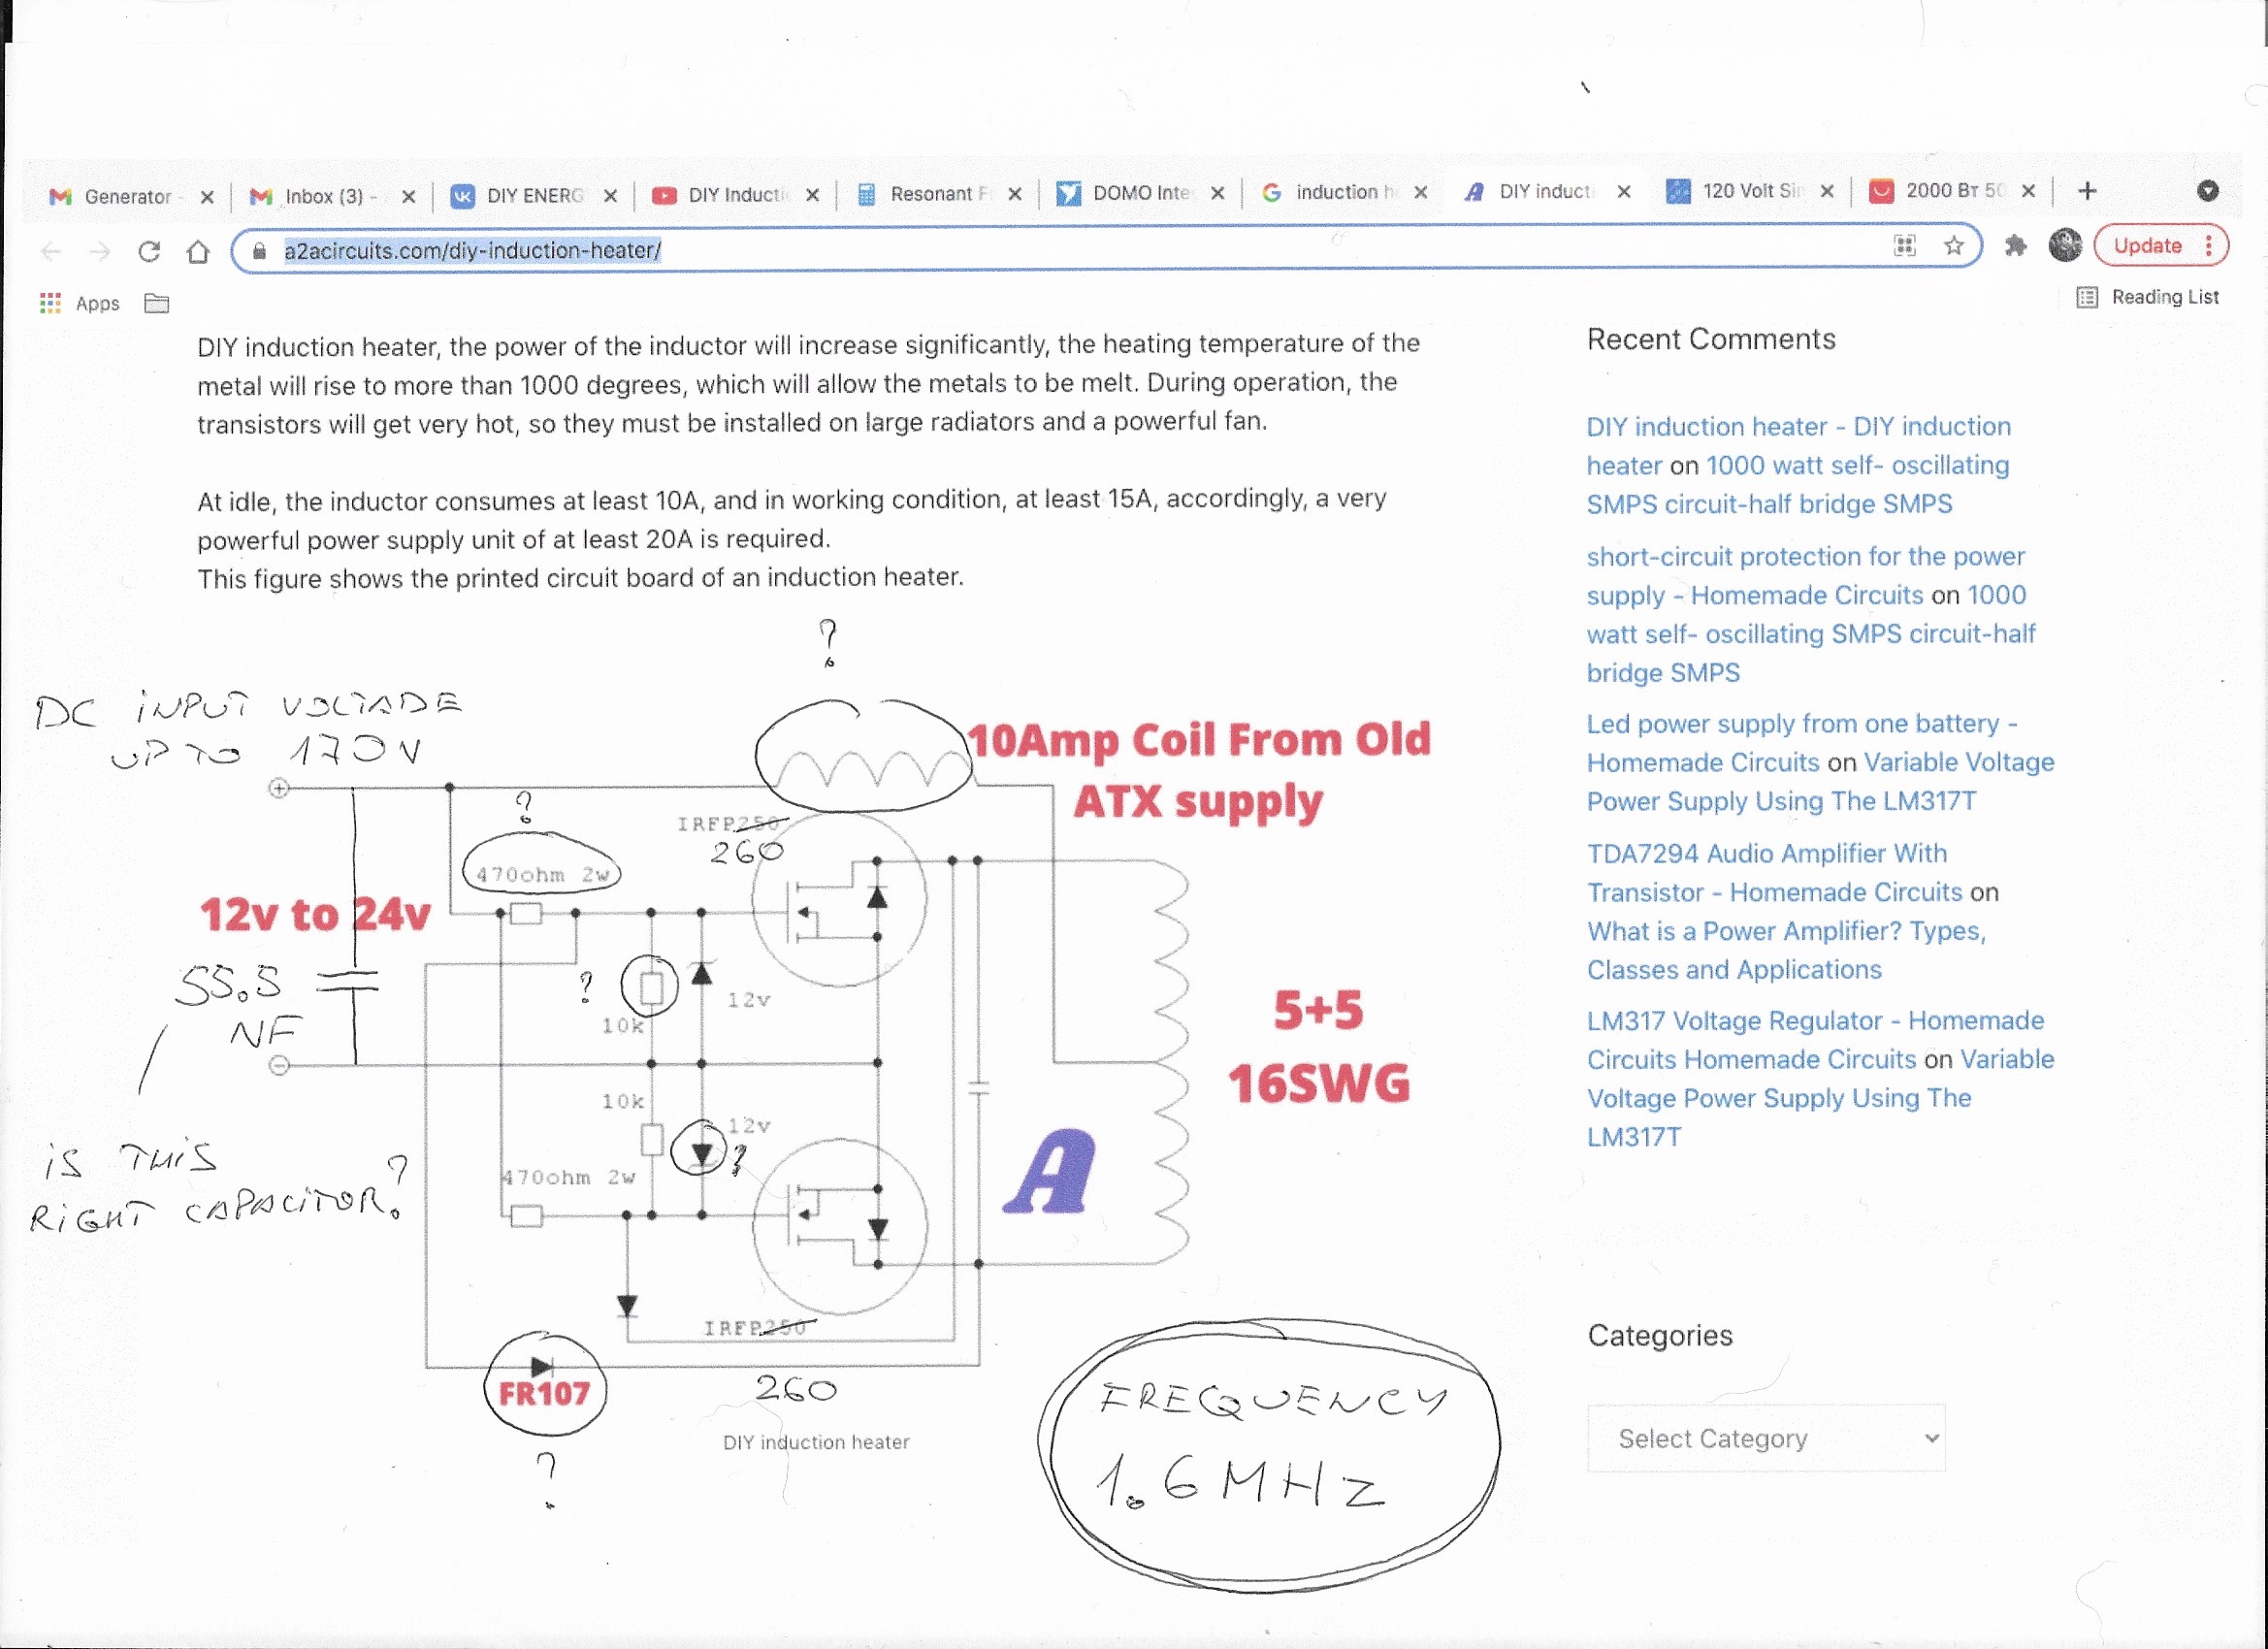Click the QR code icon in address bar

(1904, 246)
